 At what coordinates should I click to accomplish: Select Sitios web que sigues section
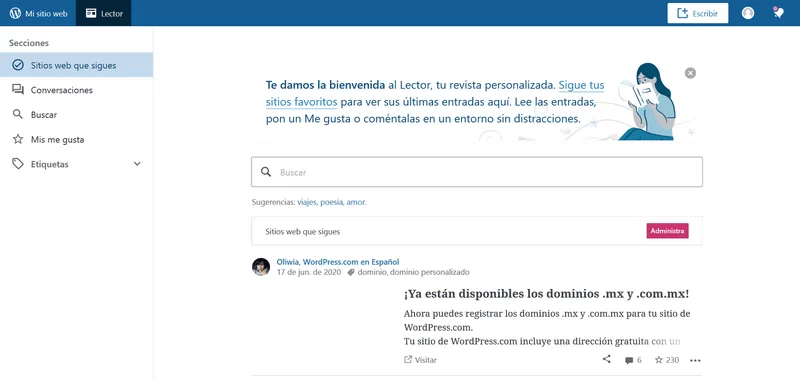[77, 65]
